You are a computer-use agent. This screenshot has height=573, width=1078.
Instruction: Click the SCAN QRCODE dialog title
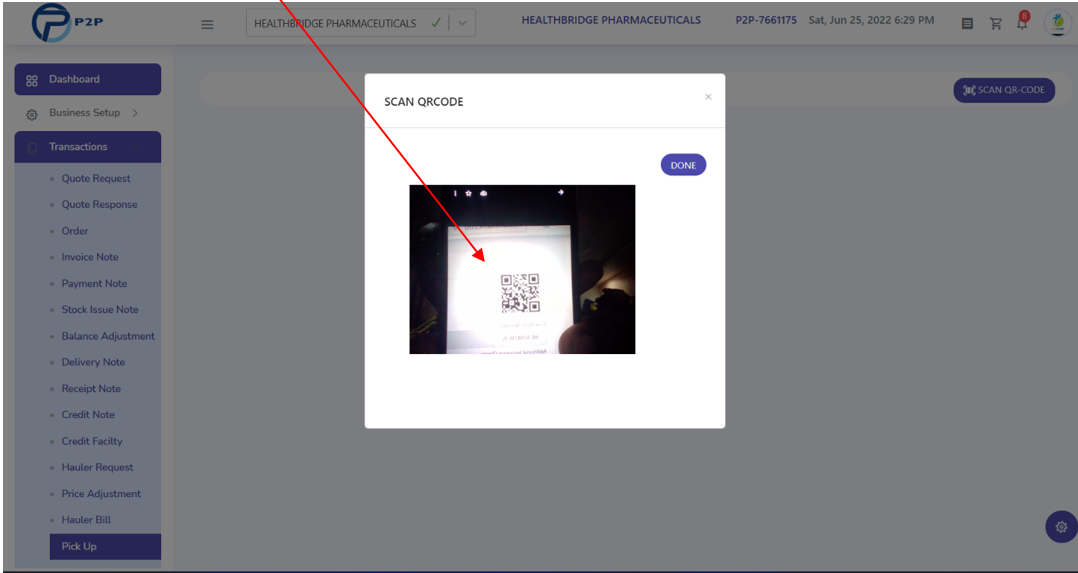(x=424, y=102)
